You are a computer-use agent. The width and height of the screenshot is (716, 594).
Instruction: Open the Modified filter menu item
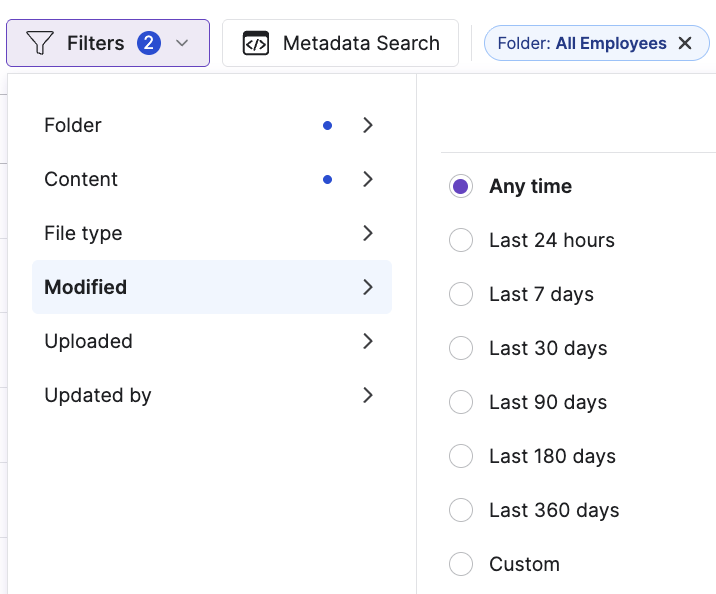(x=86, y=287)
